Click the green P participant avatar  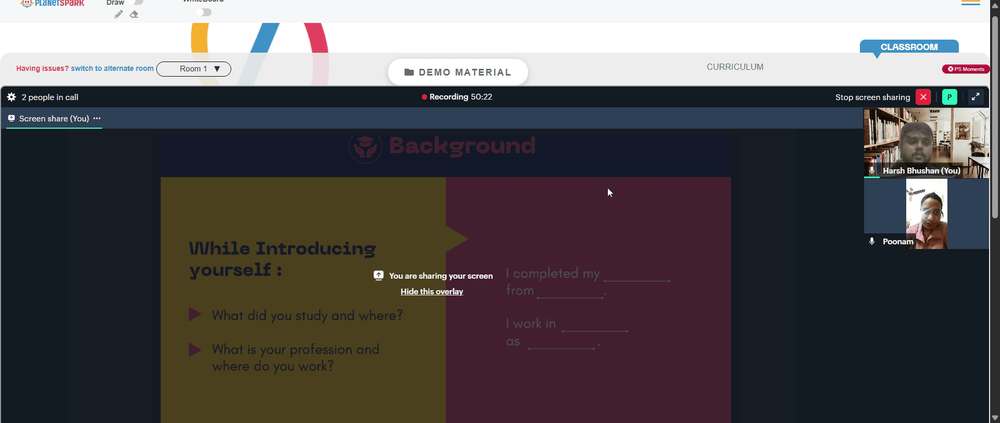(x=950, y=97)
